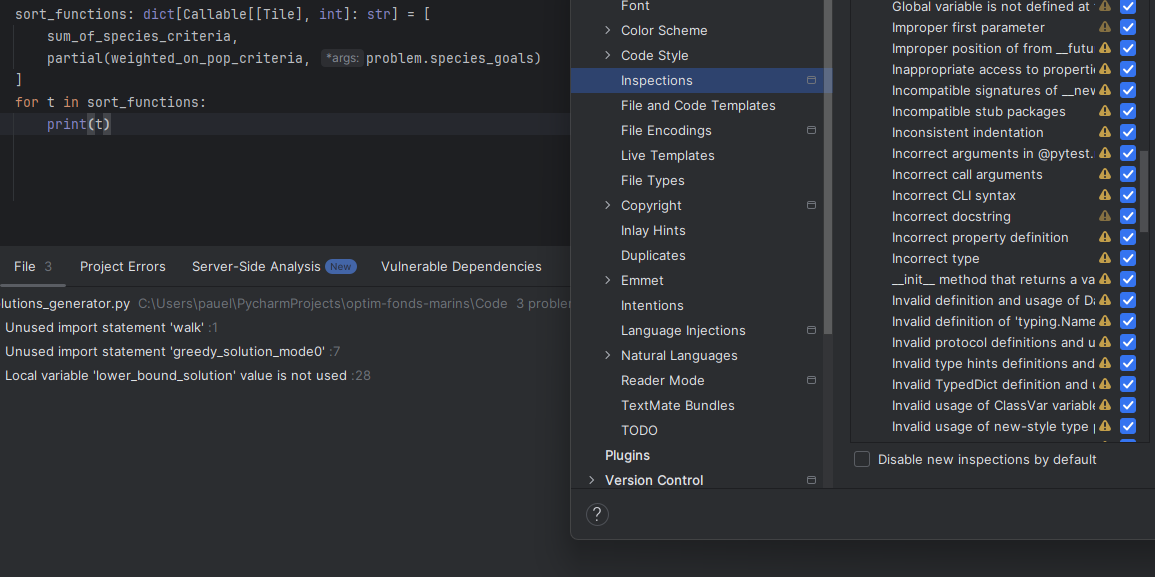Click warning icon for Invalid definition of typing.Name
The image size is (1155, 577).
[x=1105, y=321]
